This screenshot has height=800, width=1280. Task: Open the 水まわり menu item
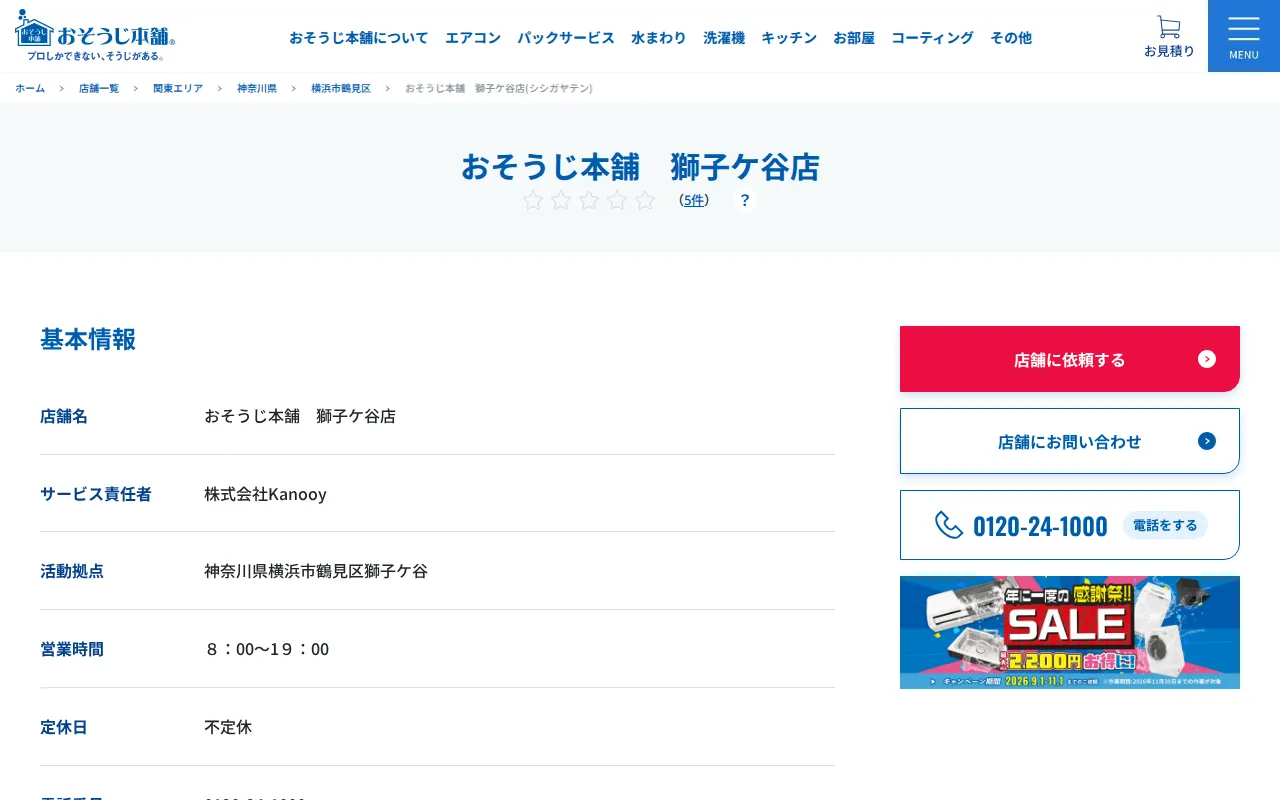pyautogui.click(x=659, y=37)
